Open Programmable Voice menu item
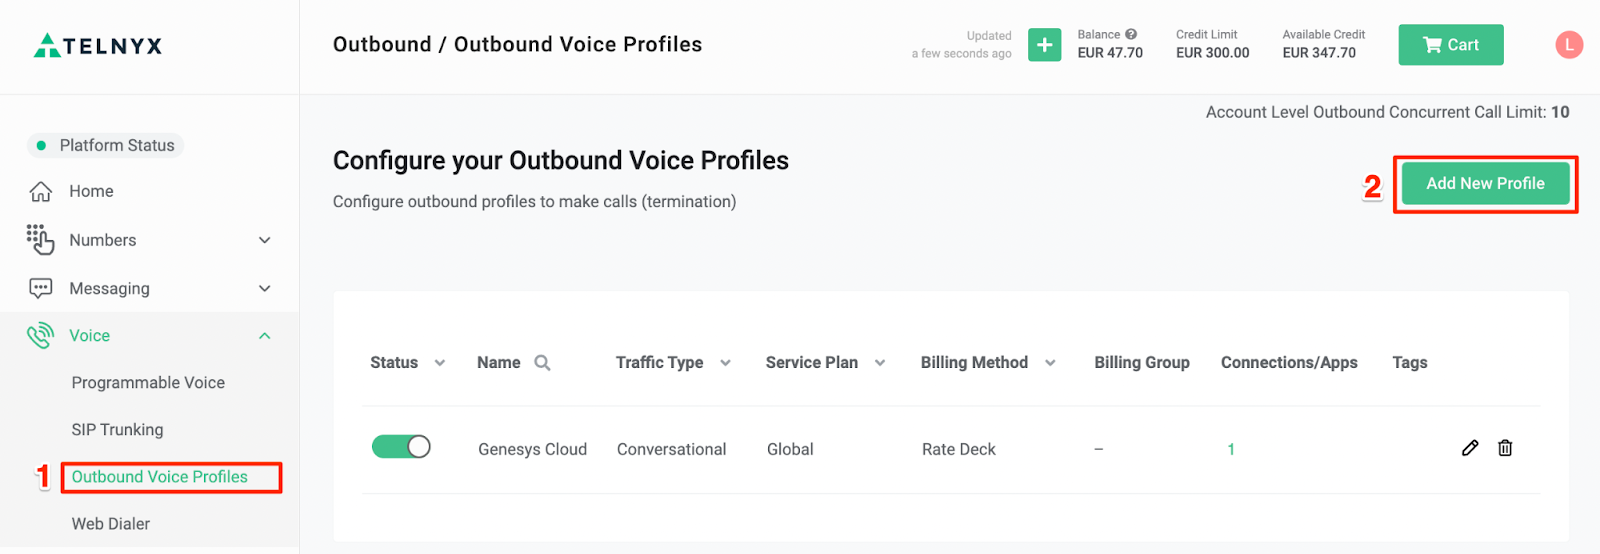Viewport: 1600px width, 554px height. click(148, 383)
